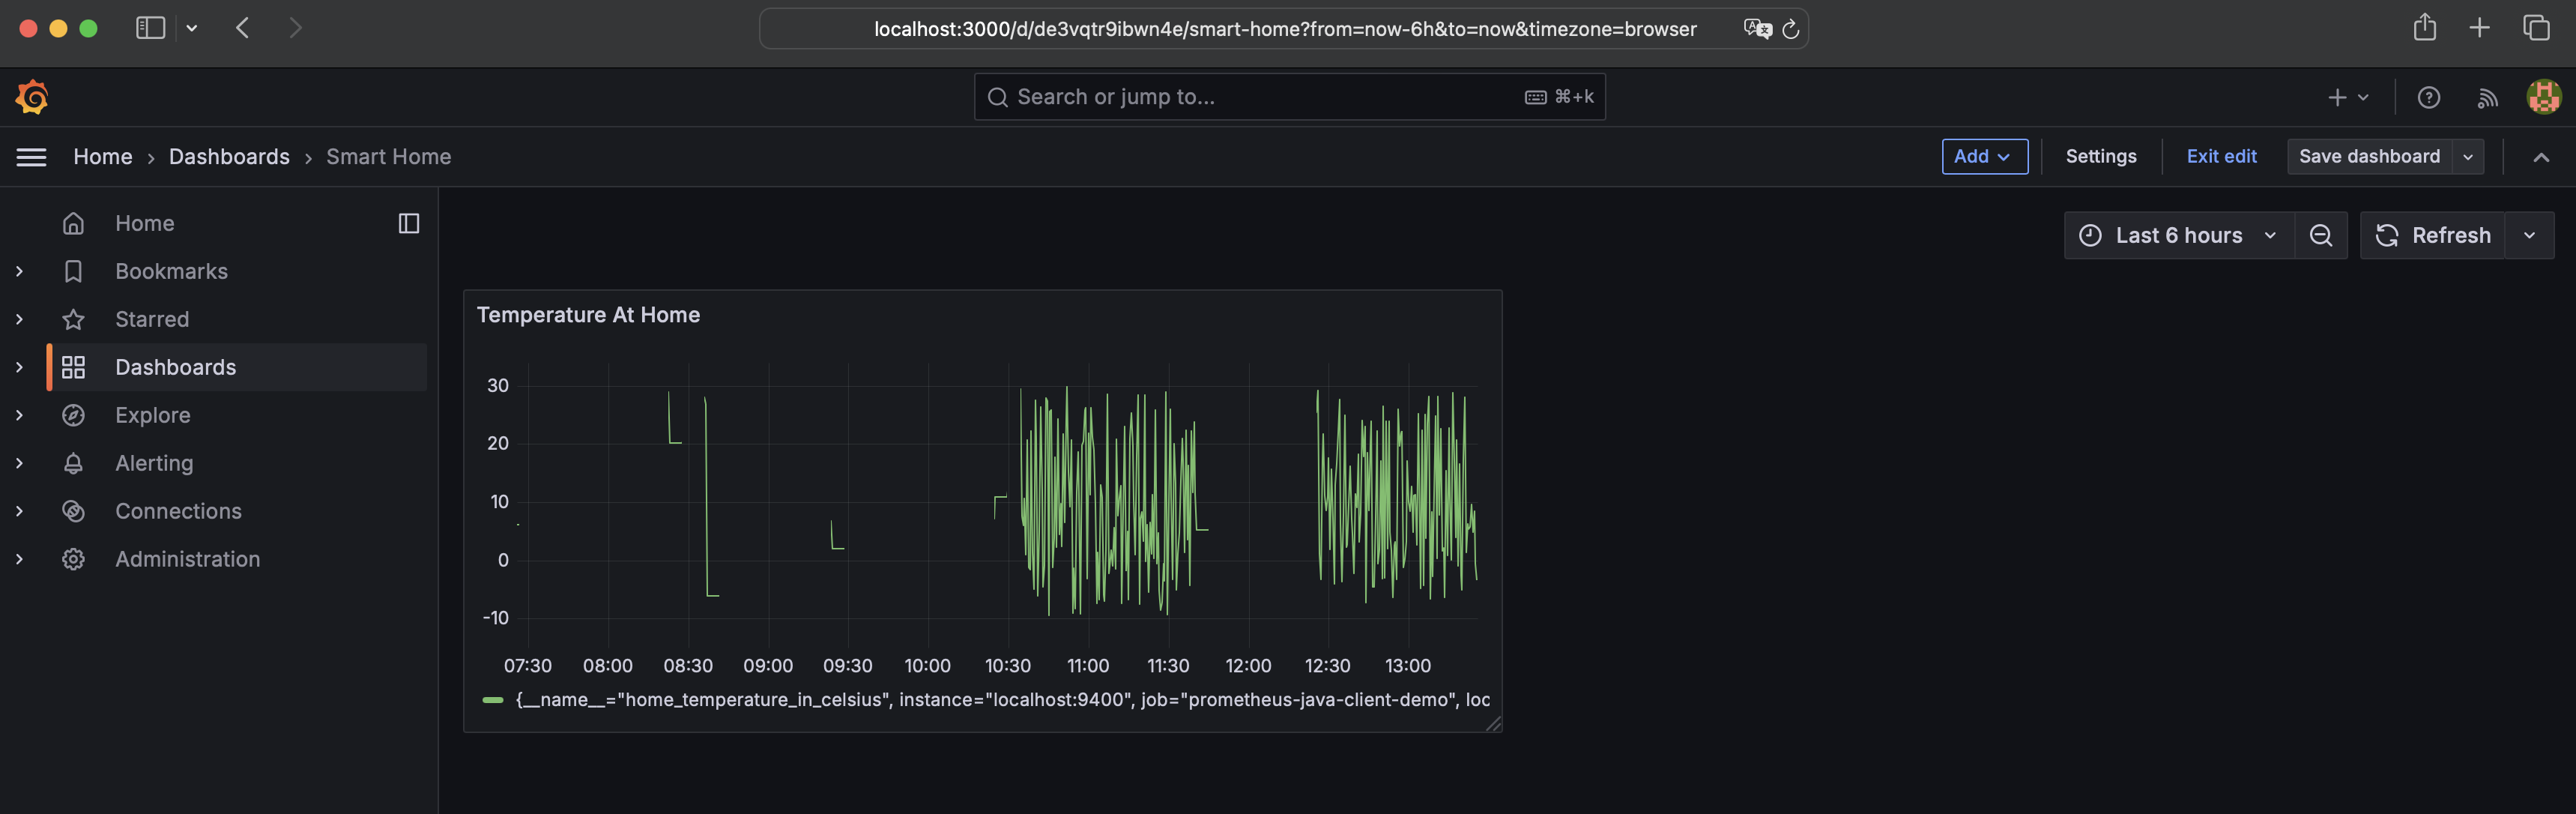Screen dimensions: 2576x814
Task: Click the Temperature At Home panel title
Action: pyautogui.click(x=588, y=315)
